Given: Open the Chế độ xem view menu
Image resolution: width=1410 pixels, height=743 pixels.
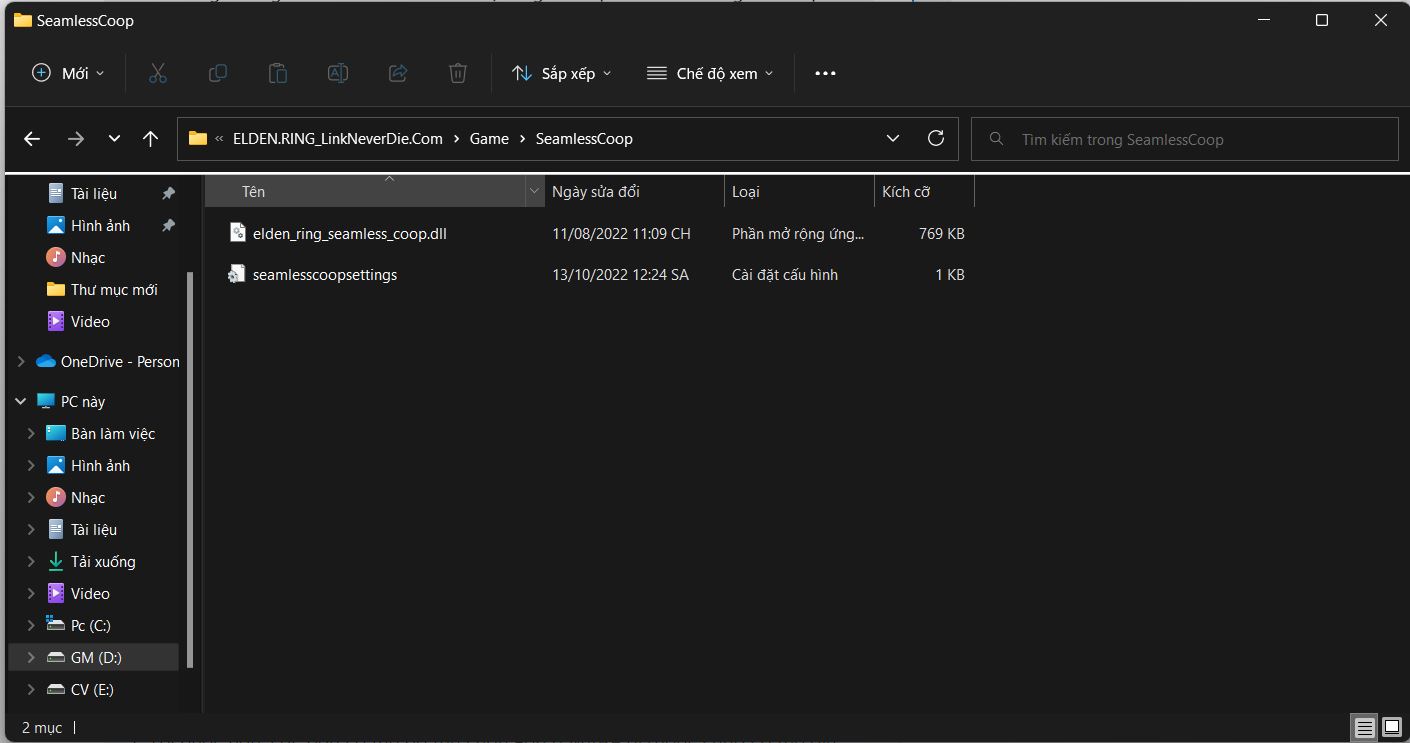Looking at the screenshot, I should (710, 73).
